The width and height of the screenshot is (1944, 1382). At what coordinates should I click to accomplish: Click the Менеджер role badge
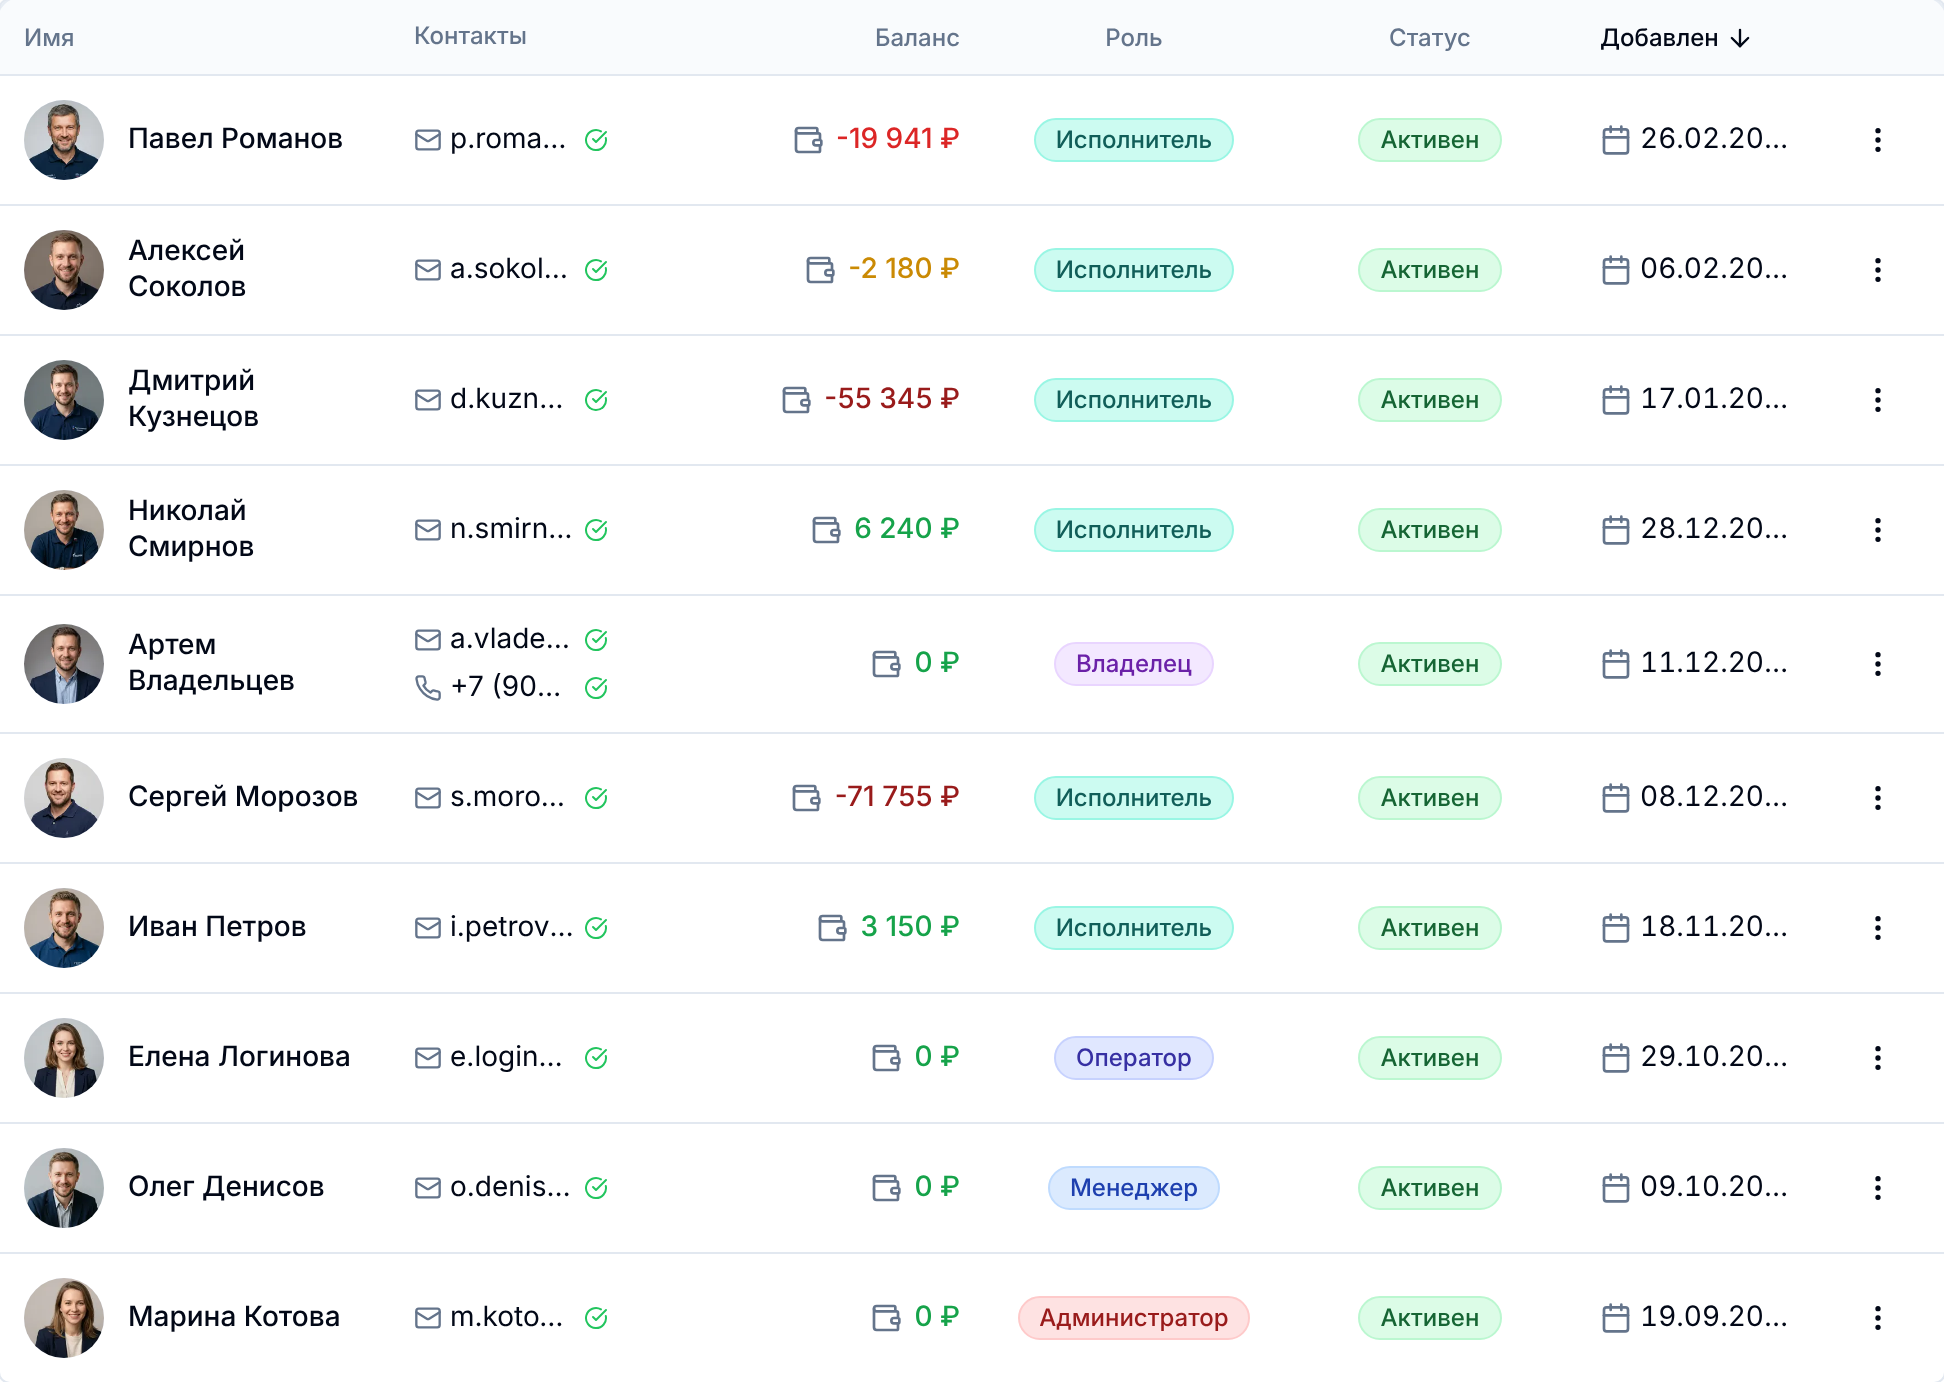coord(1134,1188)
